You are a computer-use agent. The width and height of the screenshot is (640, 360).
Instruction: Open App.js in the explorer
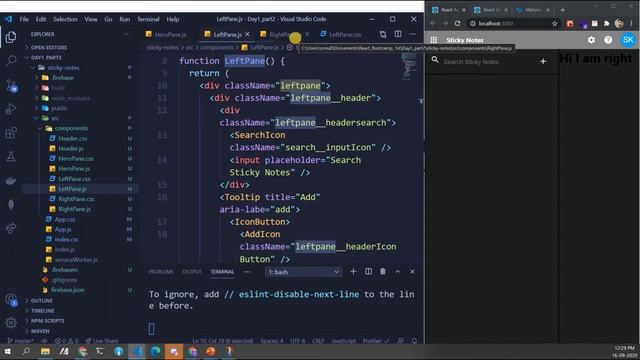(x=63, y=229)
